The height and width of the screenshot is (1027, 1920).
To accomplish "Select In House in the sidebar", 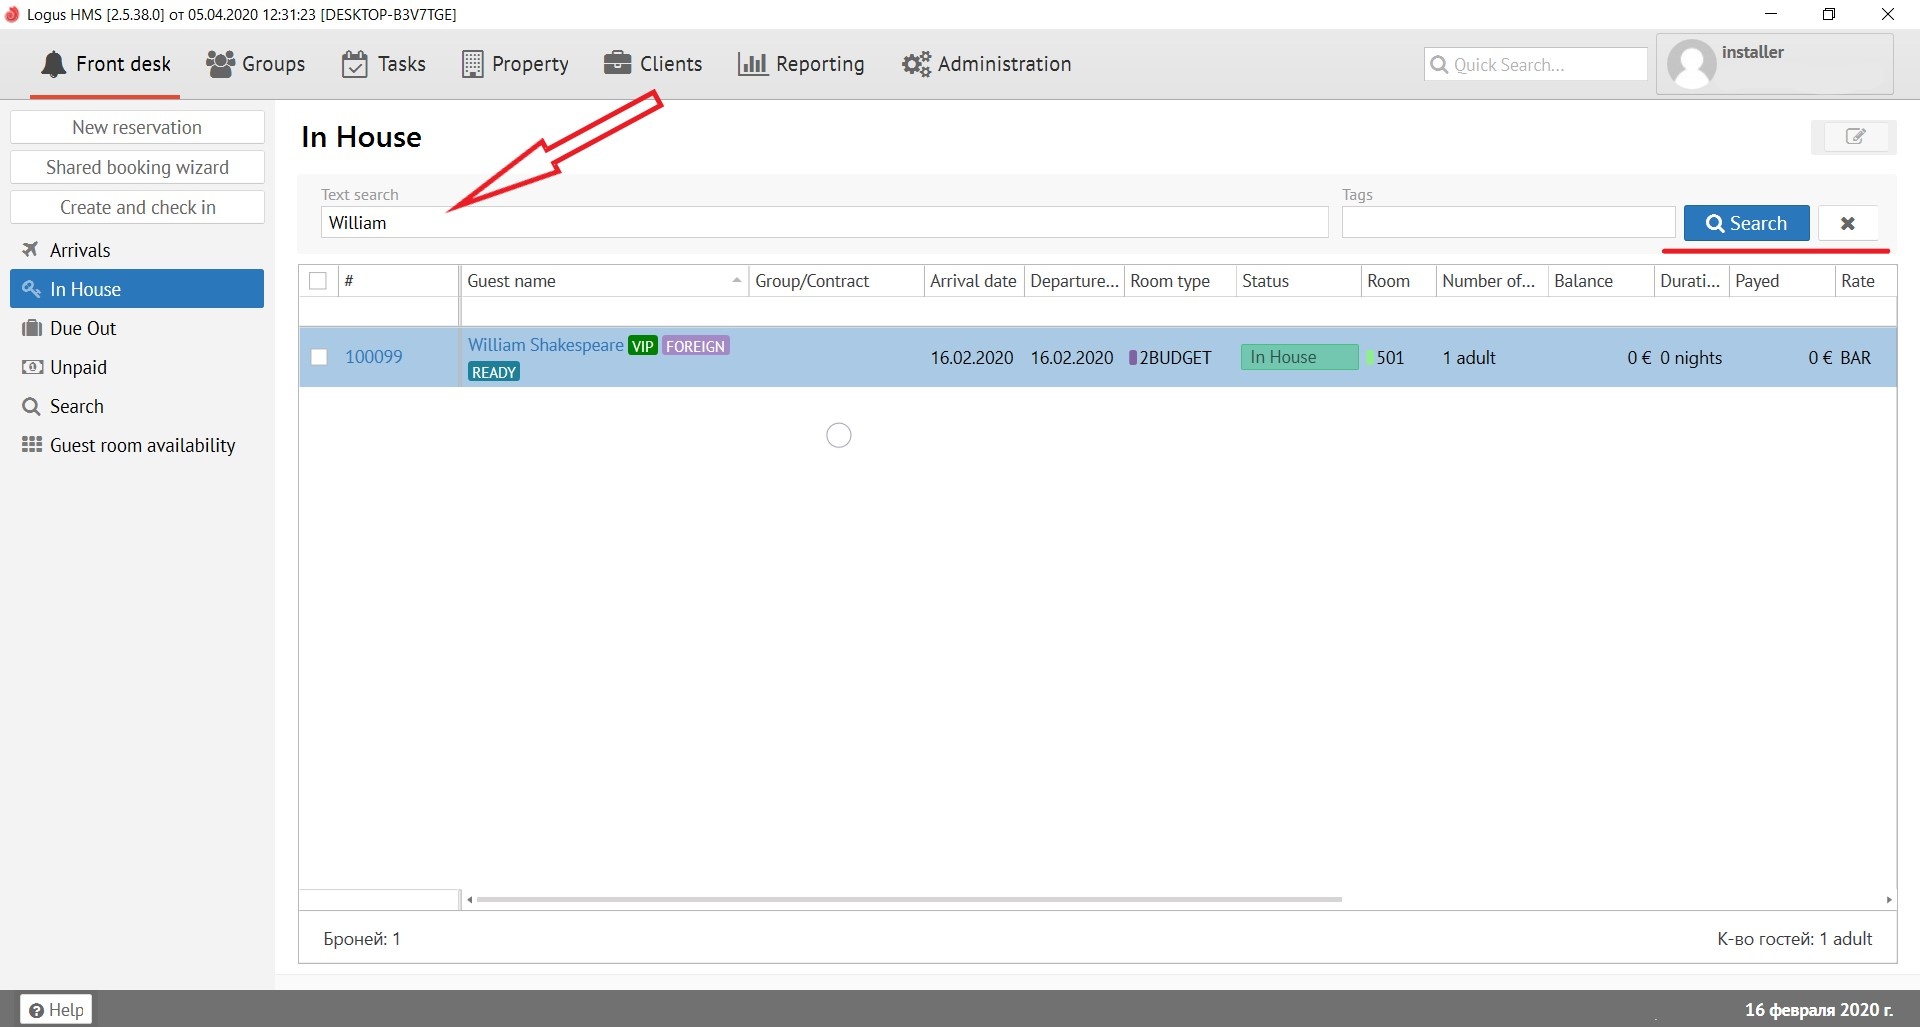I will pyautogui.click(x=137, y=289).
